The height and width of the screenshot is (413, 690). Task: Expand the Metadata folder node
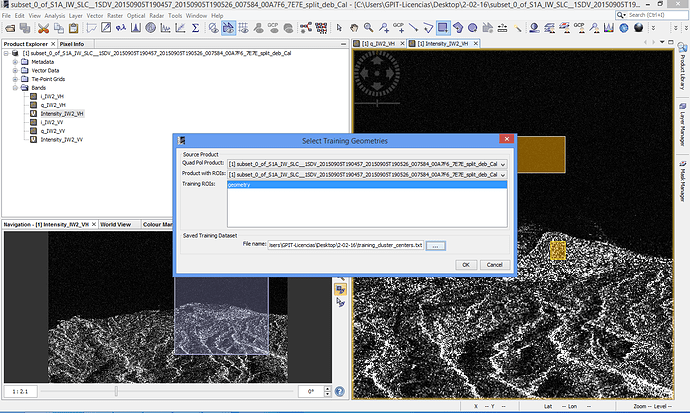(x=15, y=62)
